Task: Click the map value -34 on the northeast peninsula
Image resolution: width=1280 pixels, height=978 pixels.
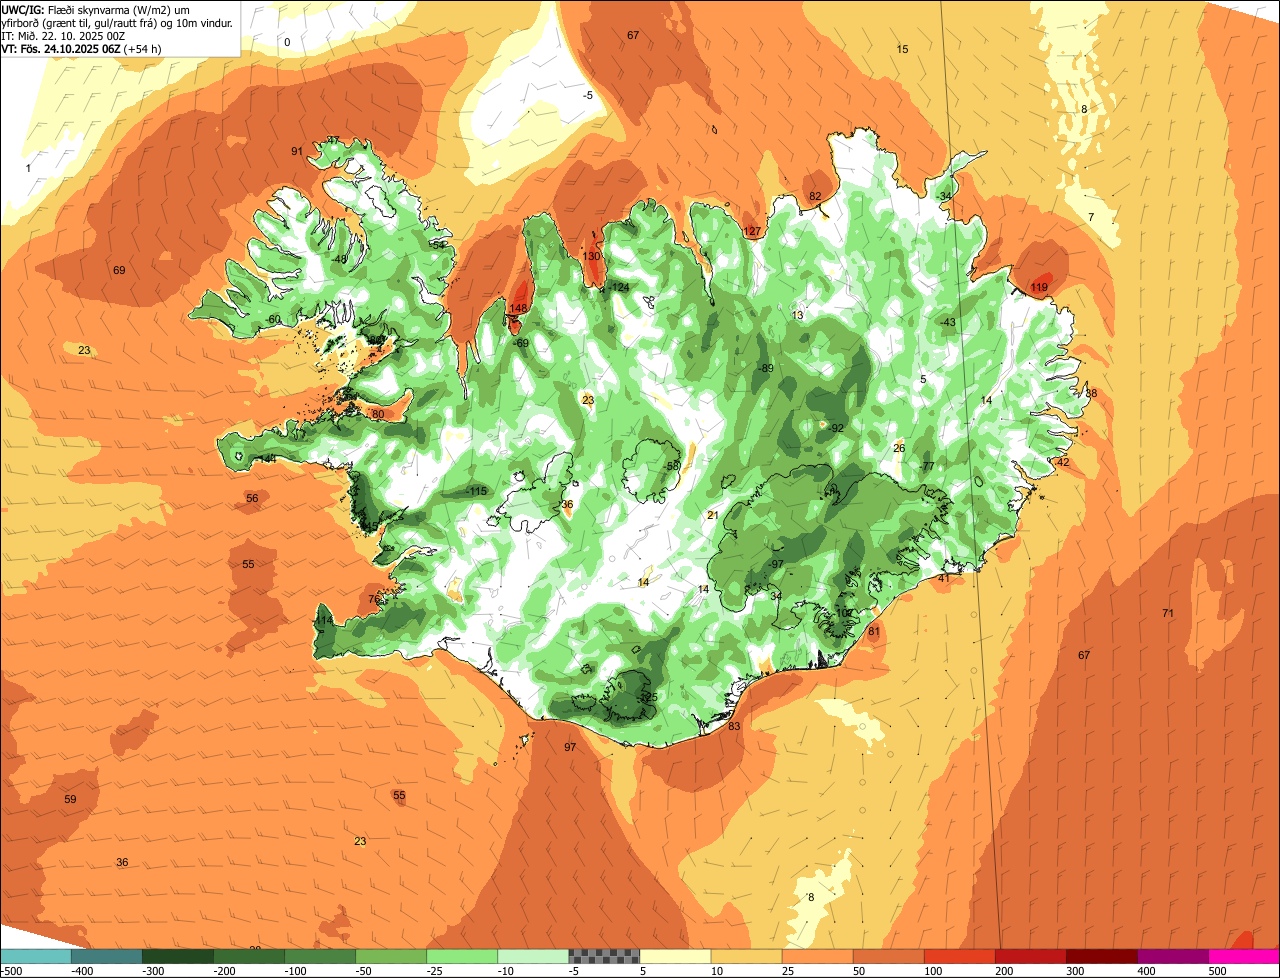Action: pos(944,196)
